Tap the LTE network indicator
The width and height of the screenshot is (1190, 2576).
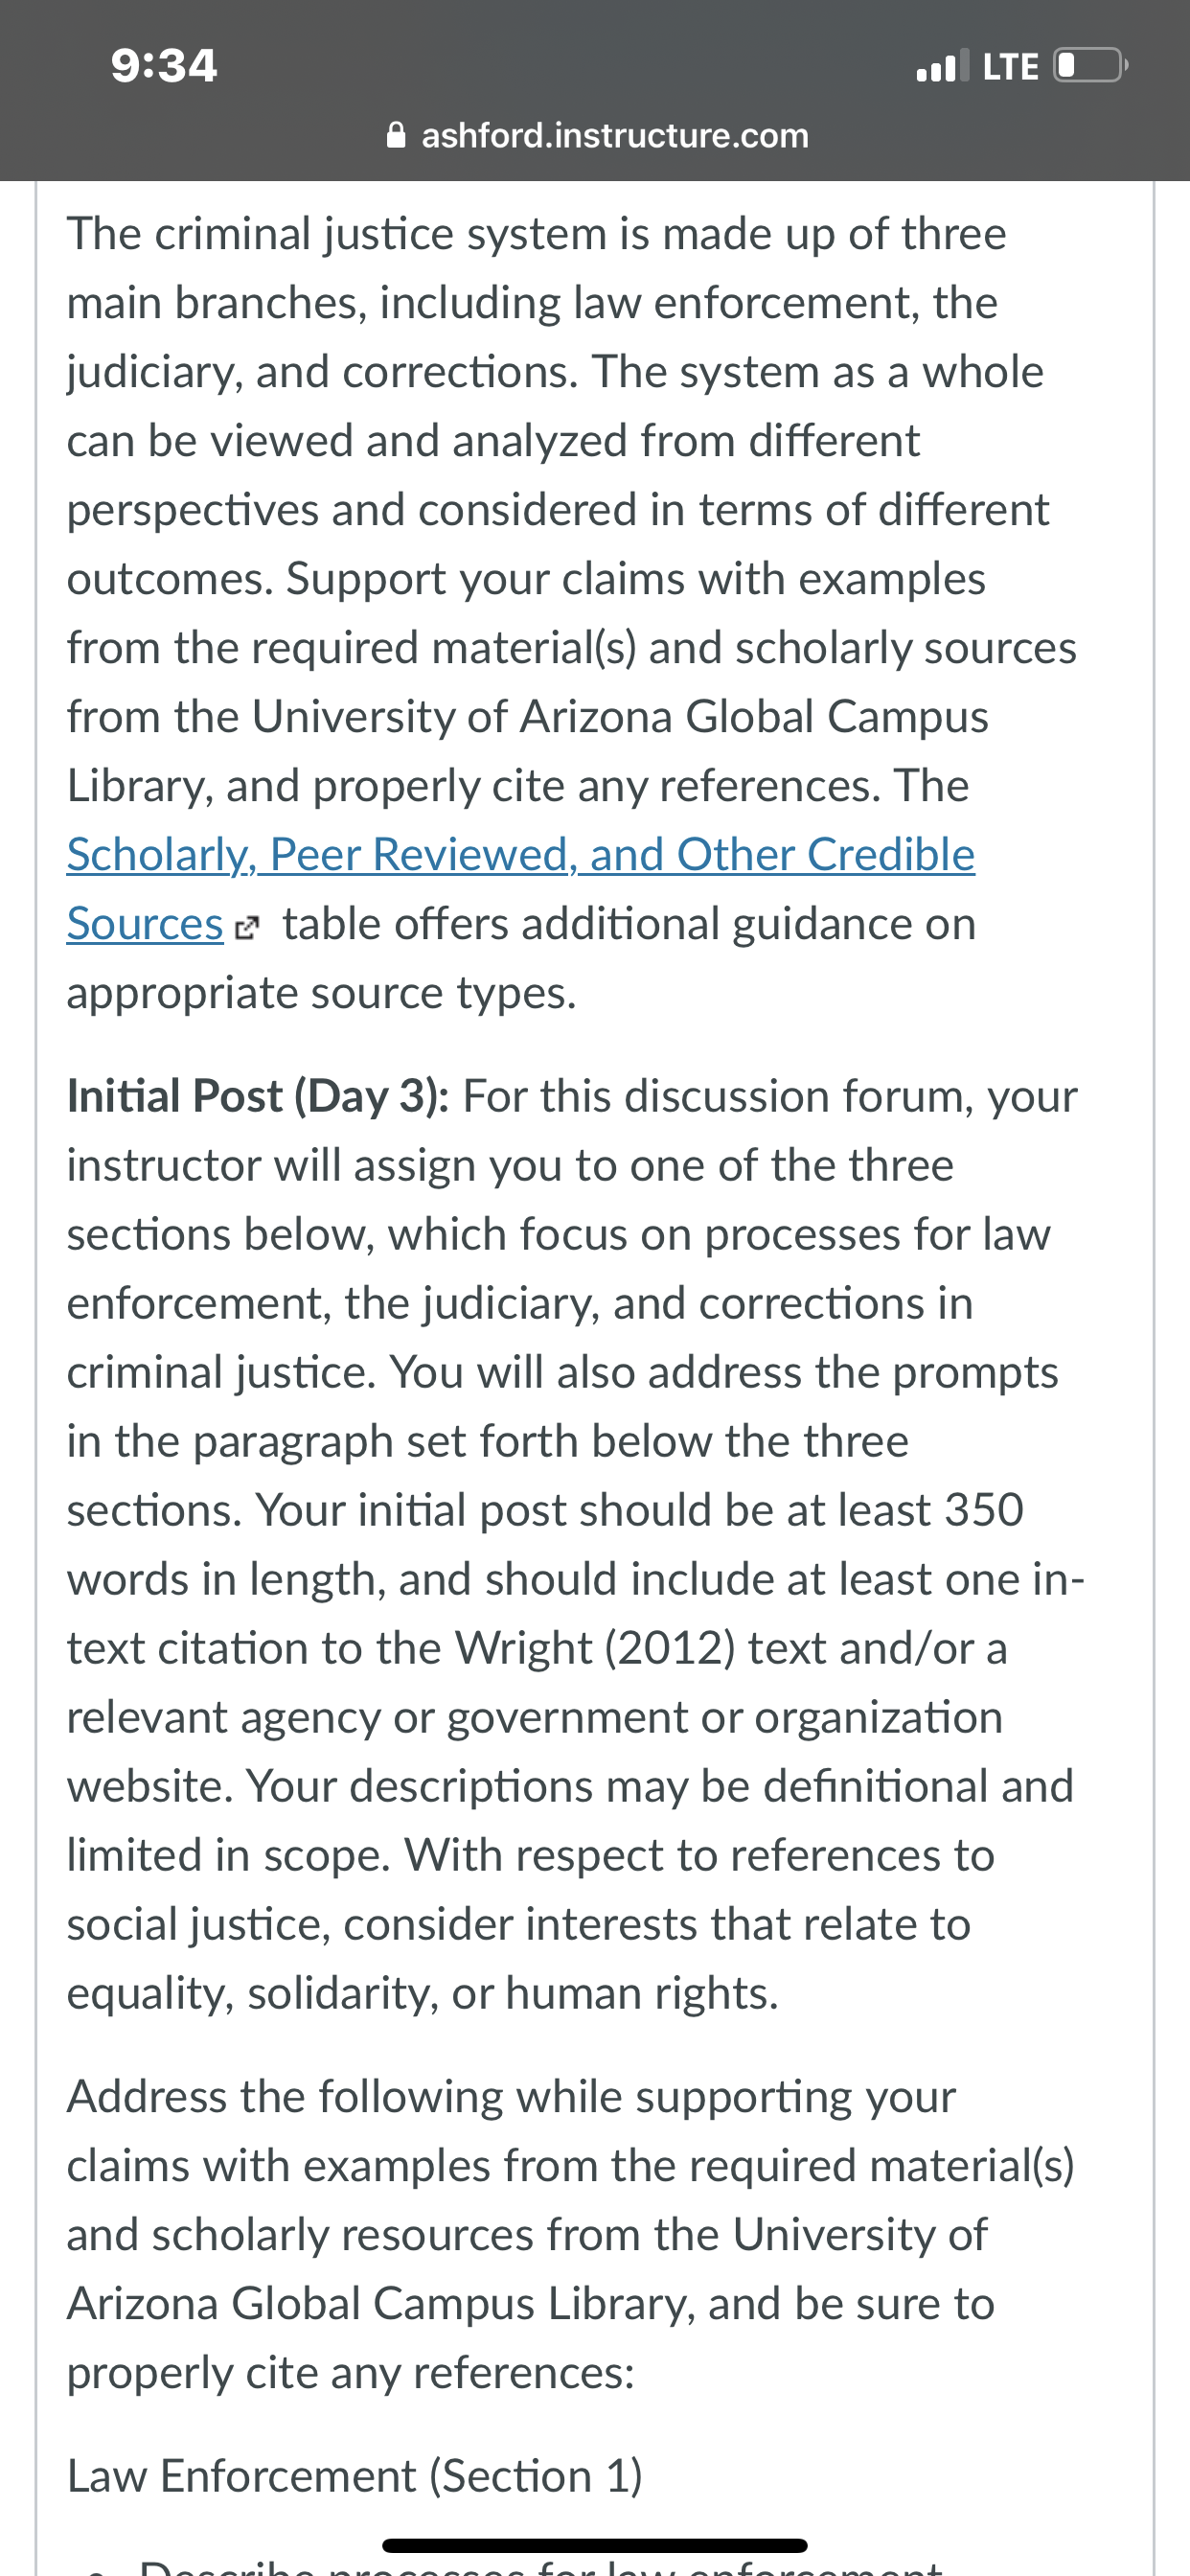(1011, 67)
